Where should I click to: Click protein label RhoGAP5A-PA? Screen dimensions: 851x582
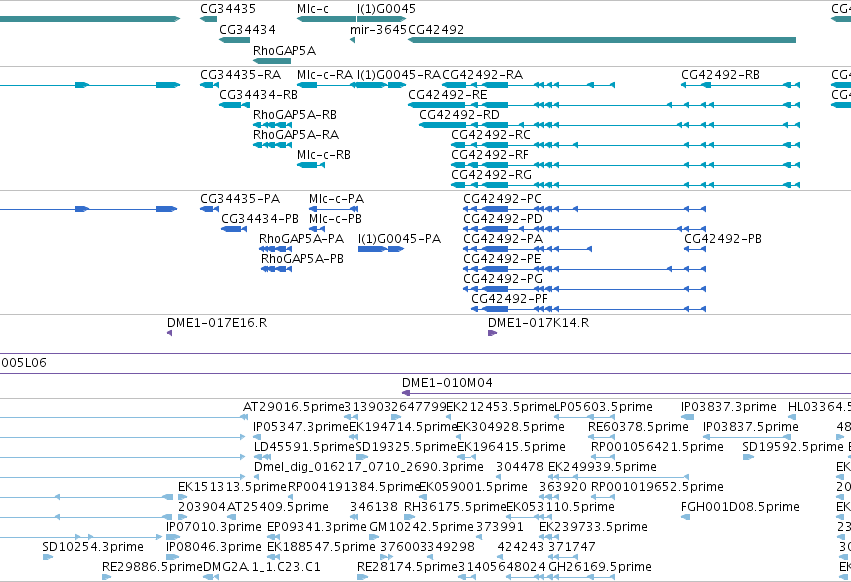(301, 239)
